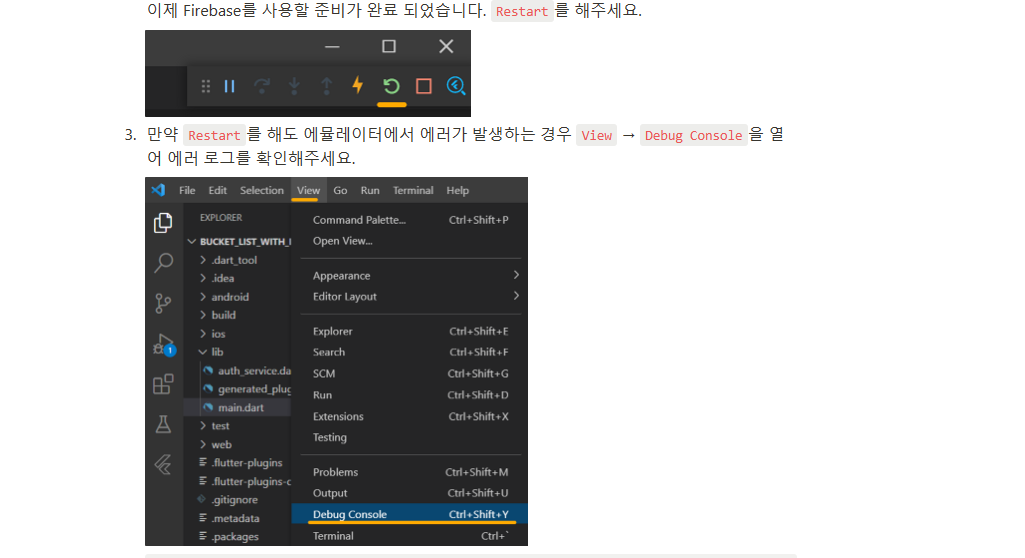Open the Search activity bar icon

tap(163, 263)
